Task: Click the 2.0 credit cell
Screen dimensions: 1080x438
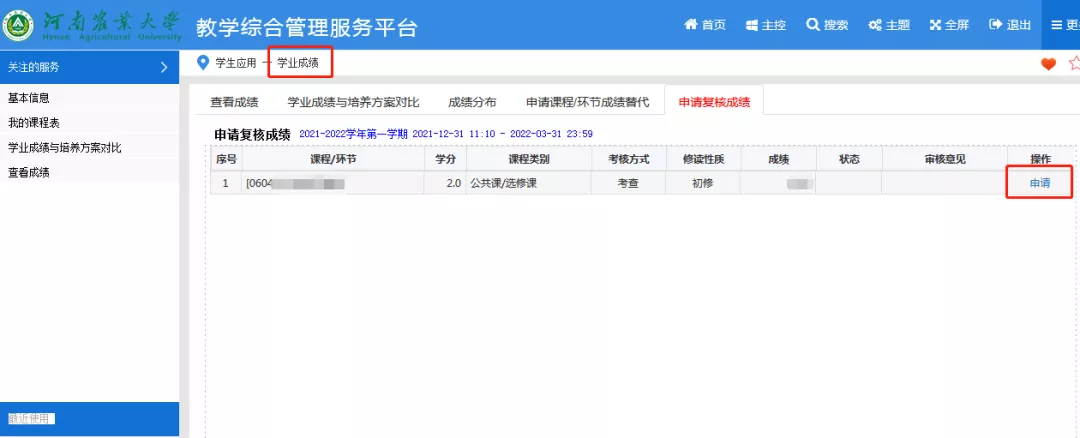Action: (x=445, y=183)
